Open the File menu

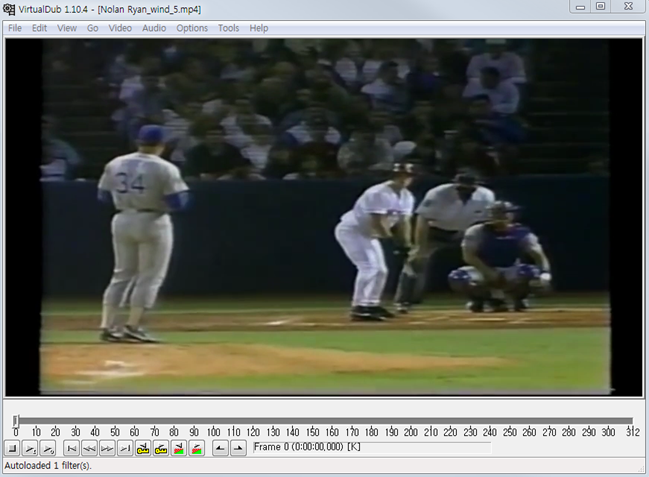point(15,28)
